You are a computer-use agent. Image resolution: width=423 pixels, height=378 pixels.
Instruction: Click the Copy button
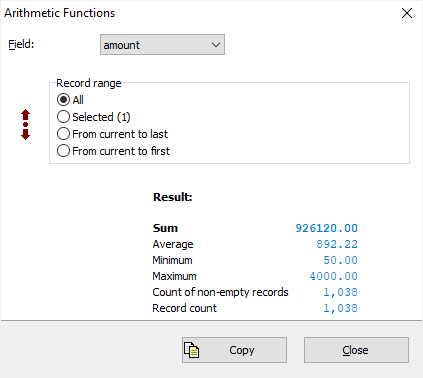(234, 350)
